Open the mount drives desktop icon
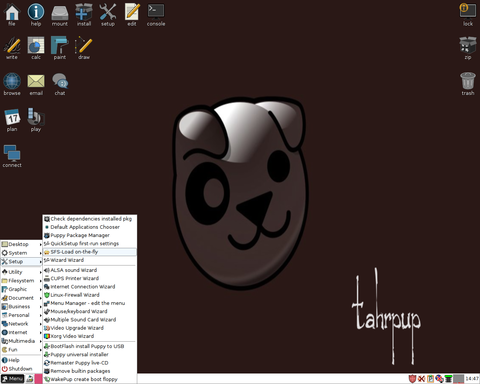The image size is (480, 384). tap(60, 14)
